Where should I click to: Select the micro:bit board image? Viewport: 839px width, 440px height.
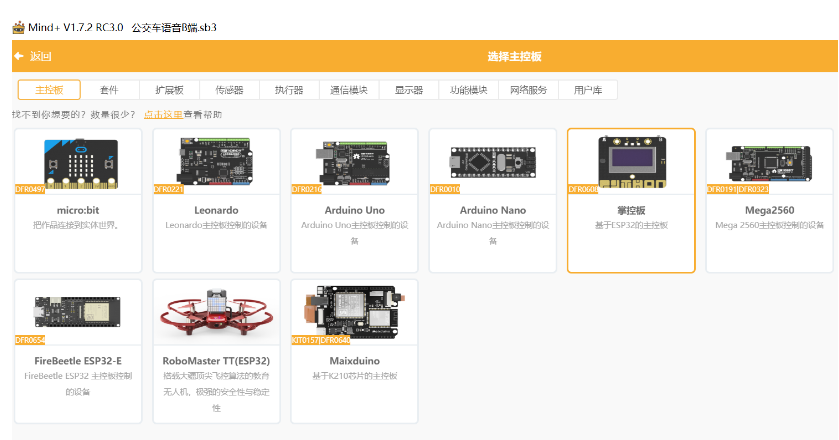pos(81,164)
